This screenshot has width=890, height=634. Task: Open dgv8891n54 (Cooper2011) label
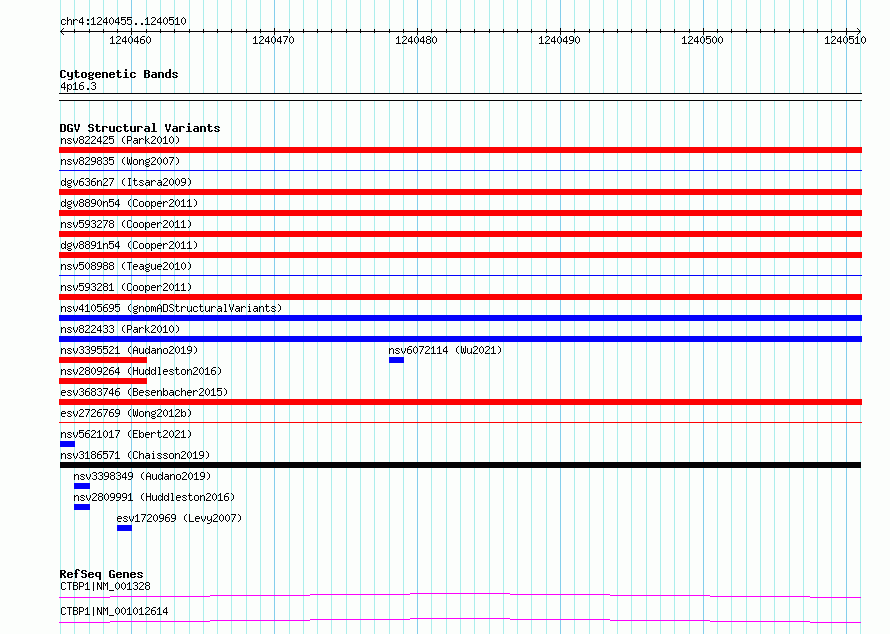pos(129,245)
